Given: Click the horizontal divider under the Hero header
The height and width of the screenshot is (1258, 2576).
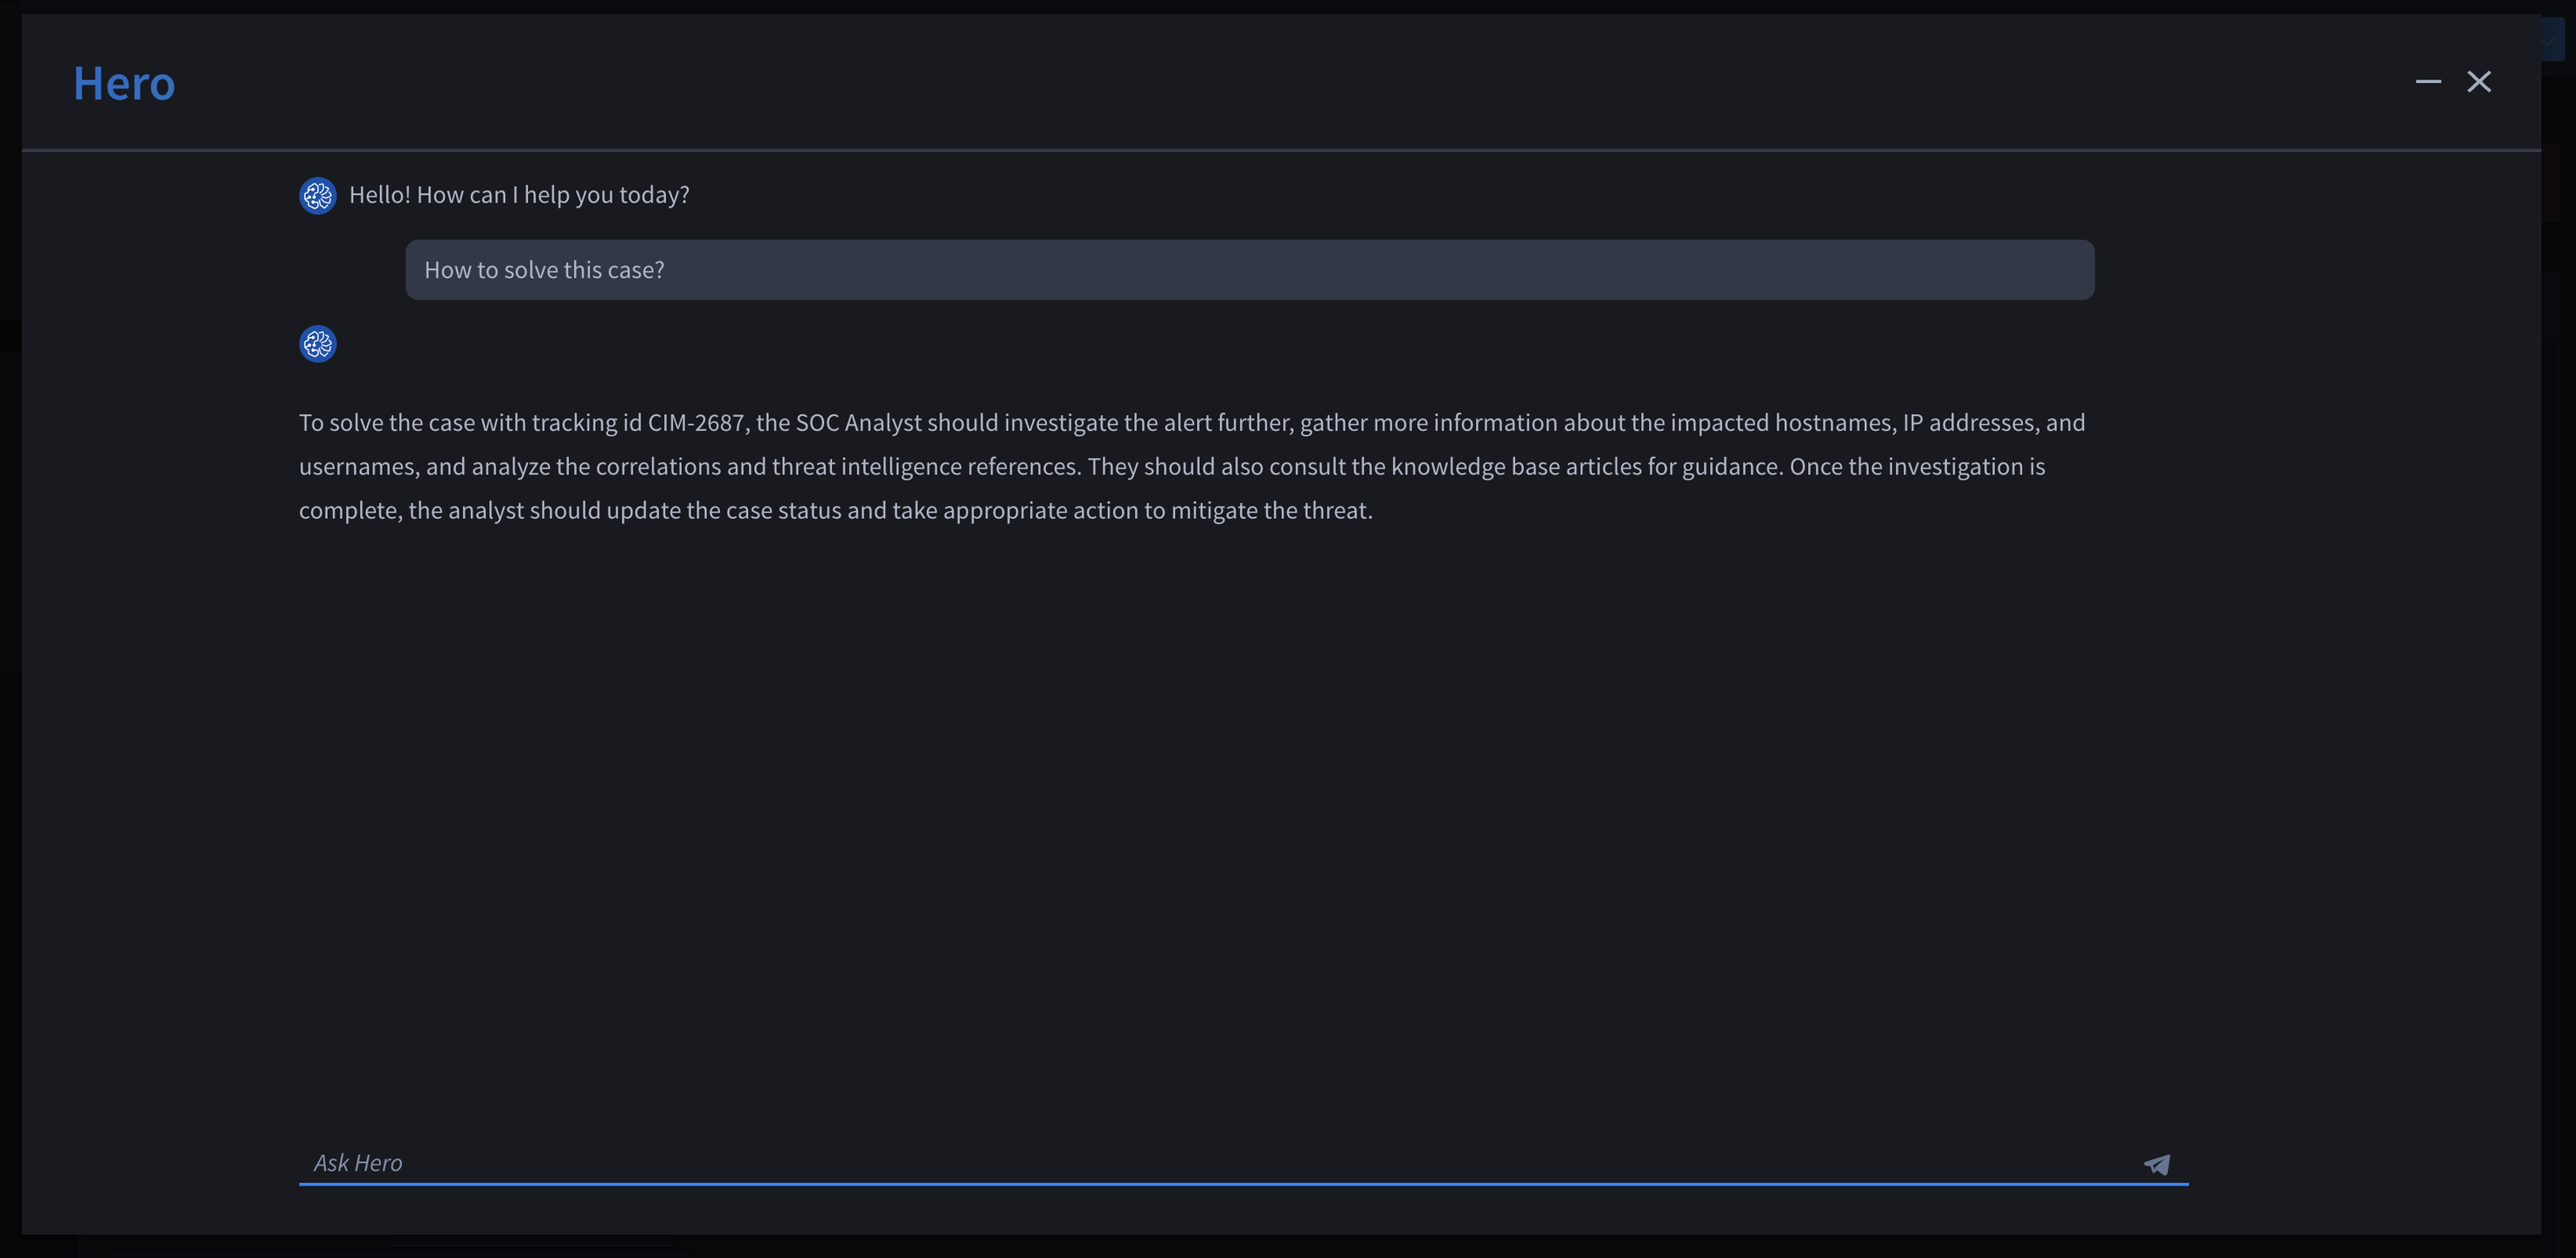Looking at the screenshot, I should coord(1281,150).
